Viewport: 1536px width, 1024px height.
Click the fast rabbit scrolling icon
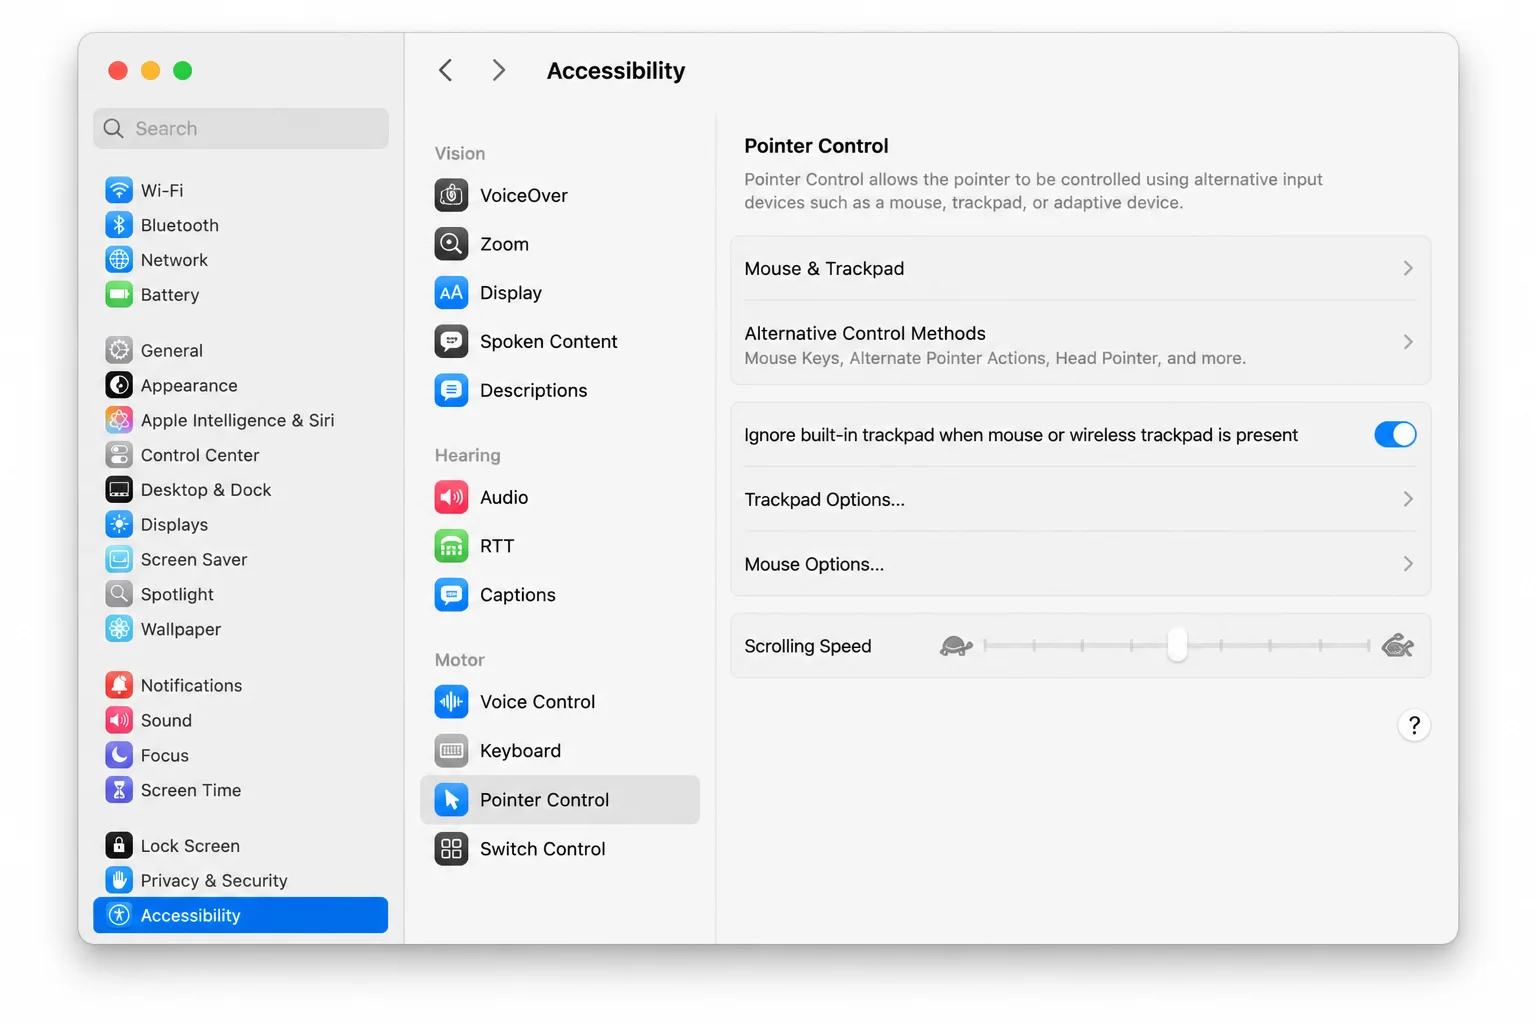(x=1397, y=646)
